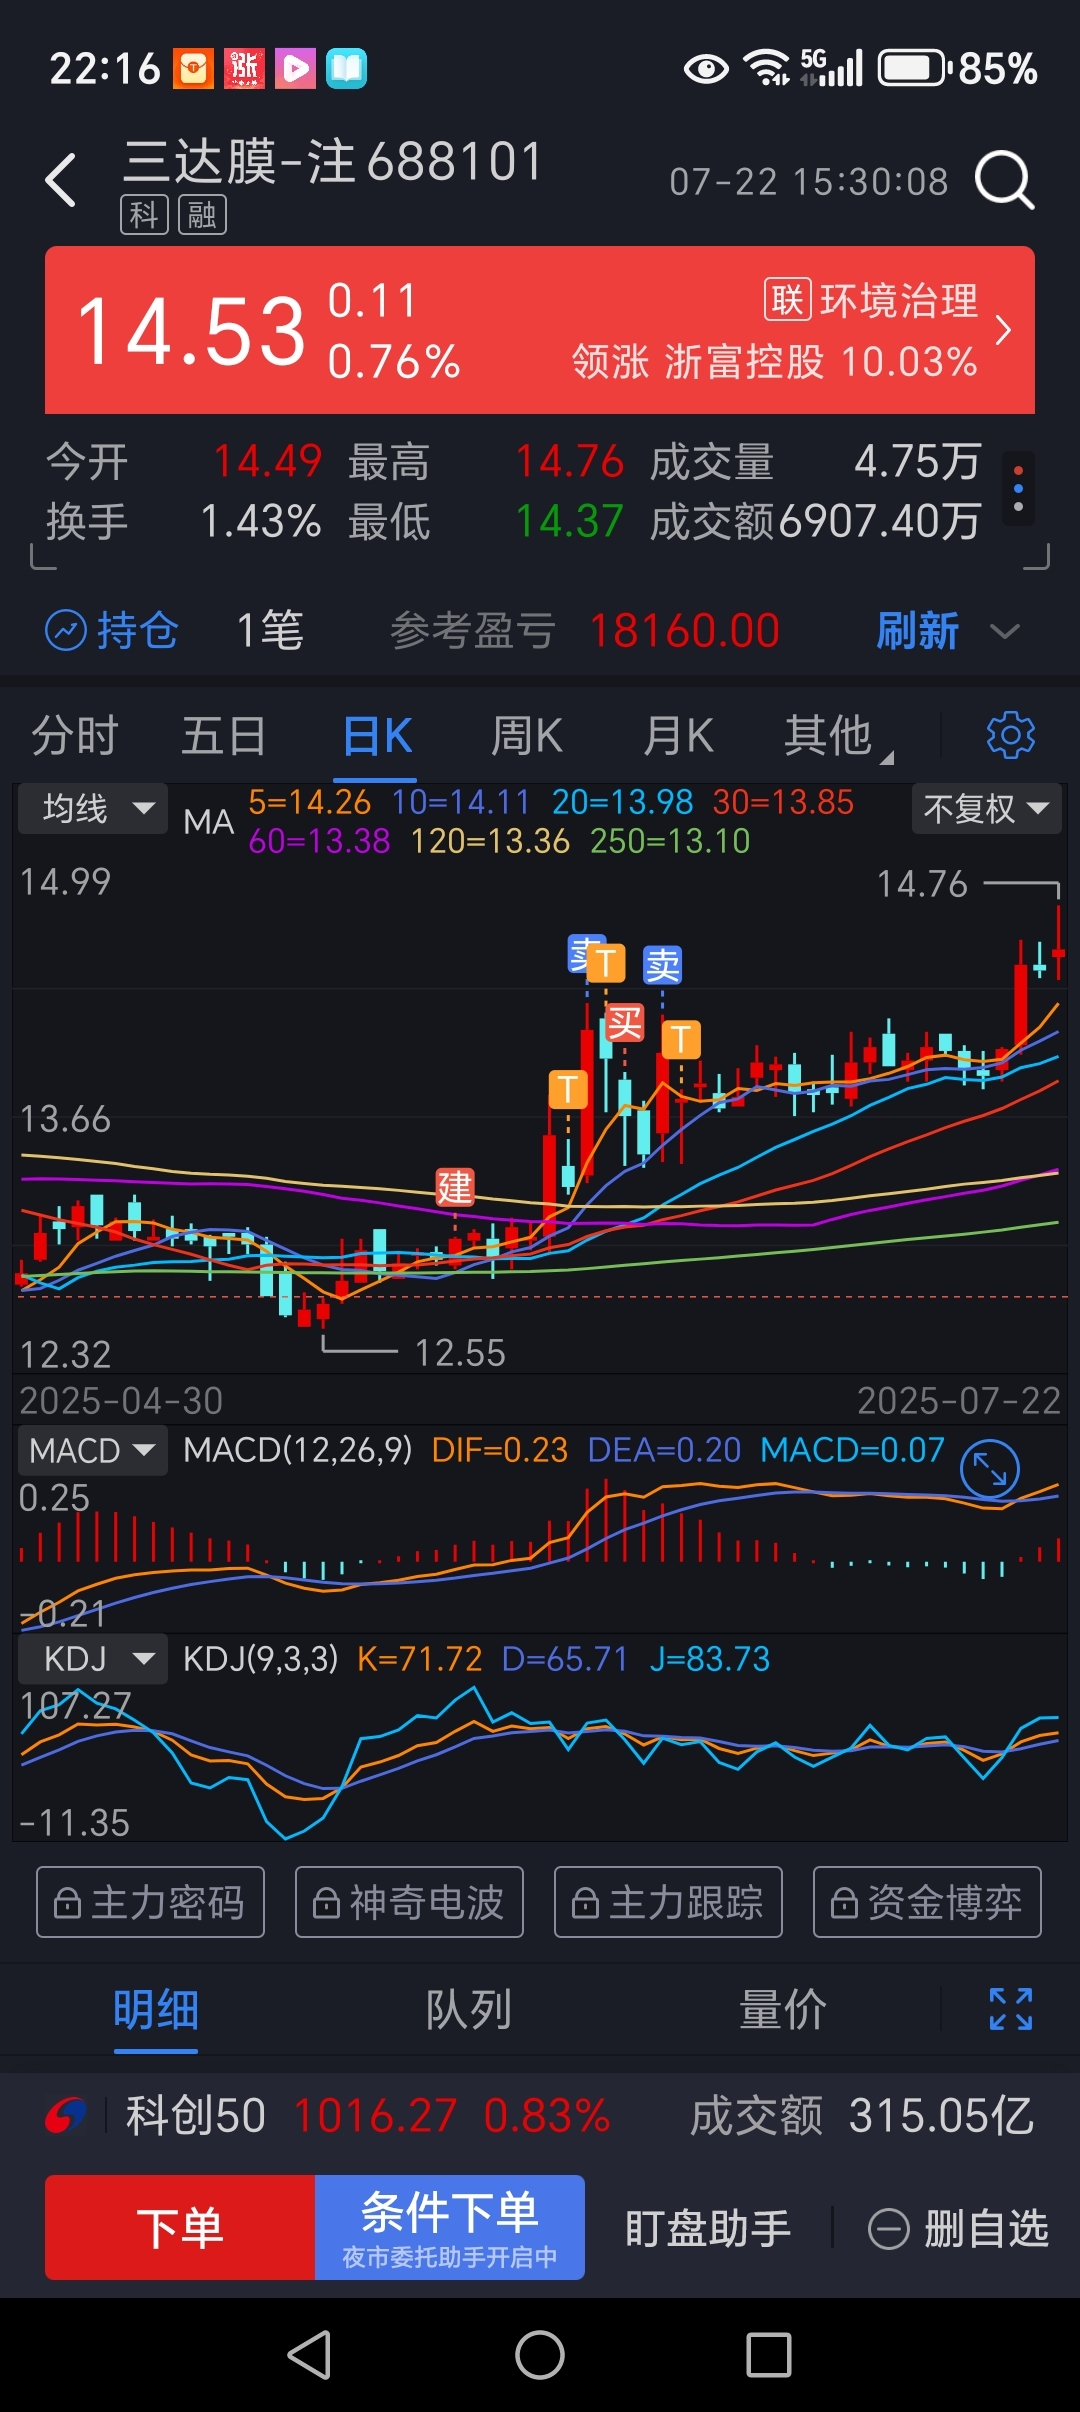Open the KDJ indicator dropdown
Viewport: 1080px width, 2412px height.
pos(93,1660)
